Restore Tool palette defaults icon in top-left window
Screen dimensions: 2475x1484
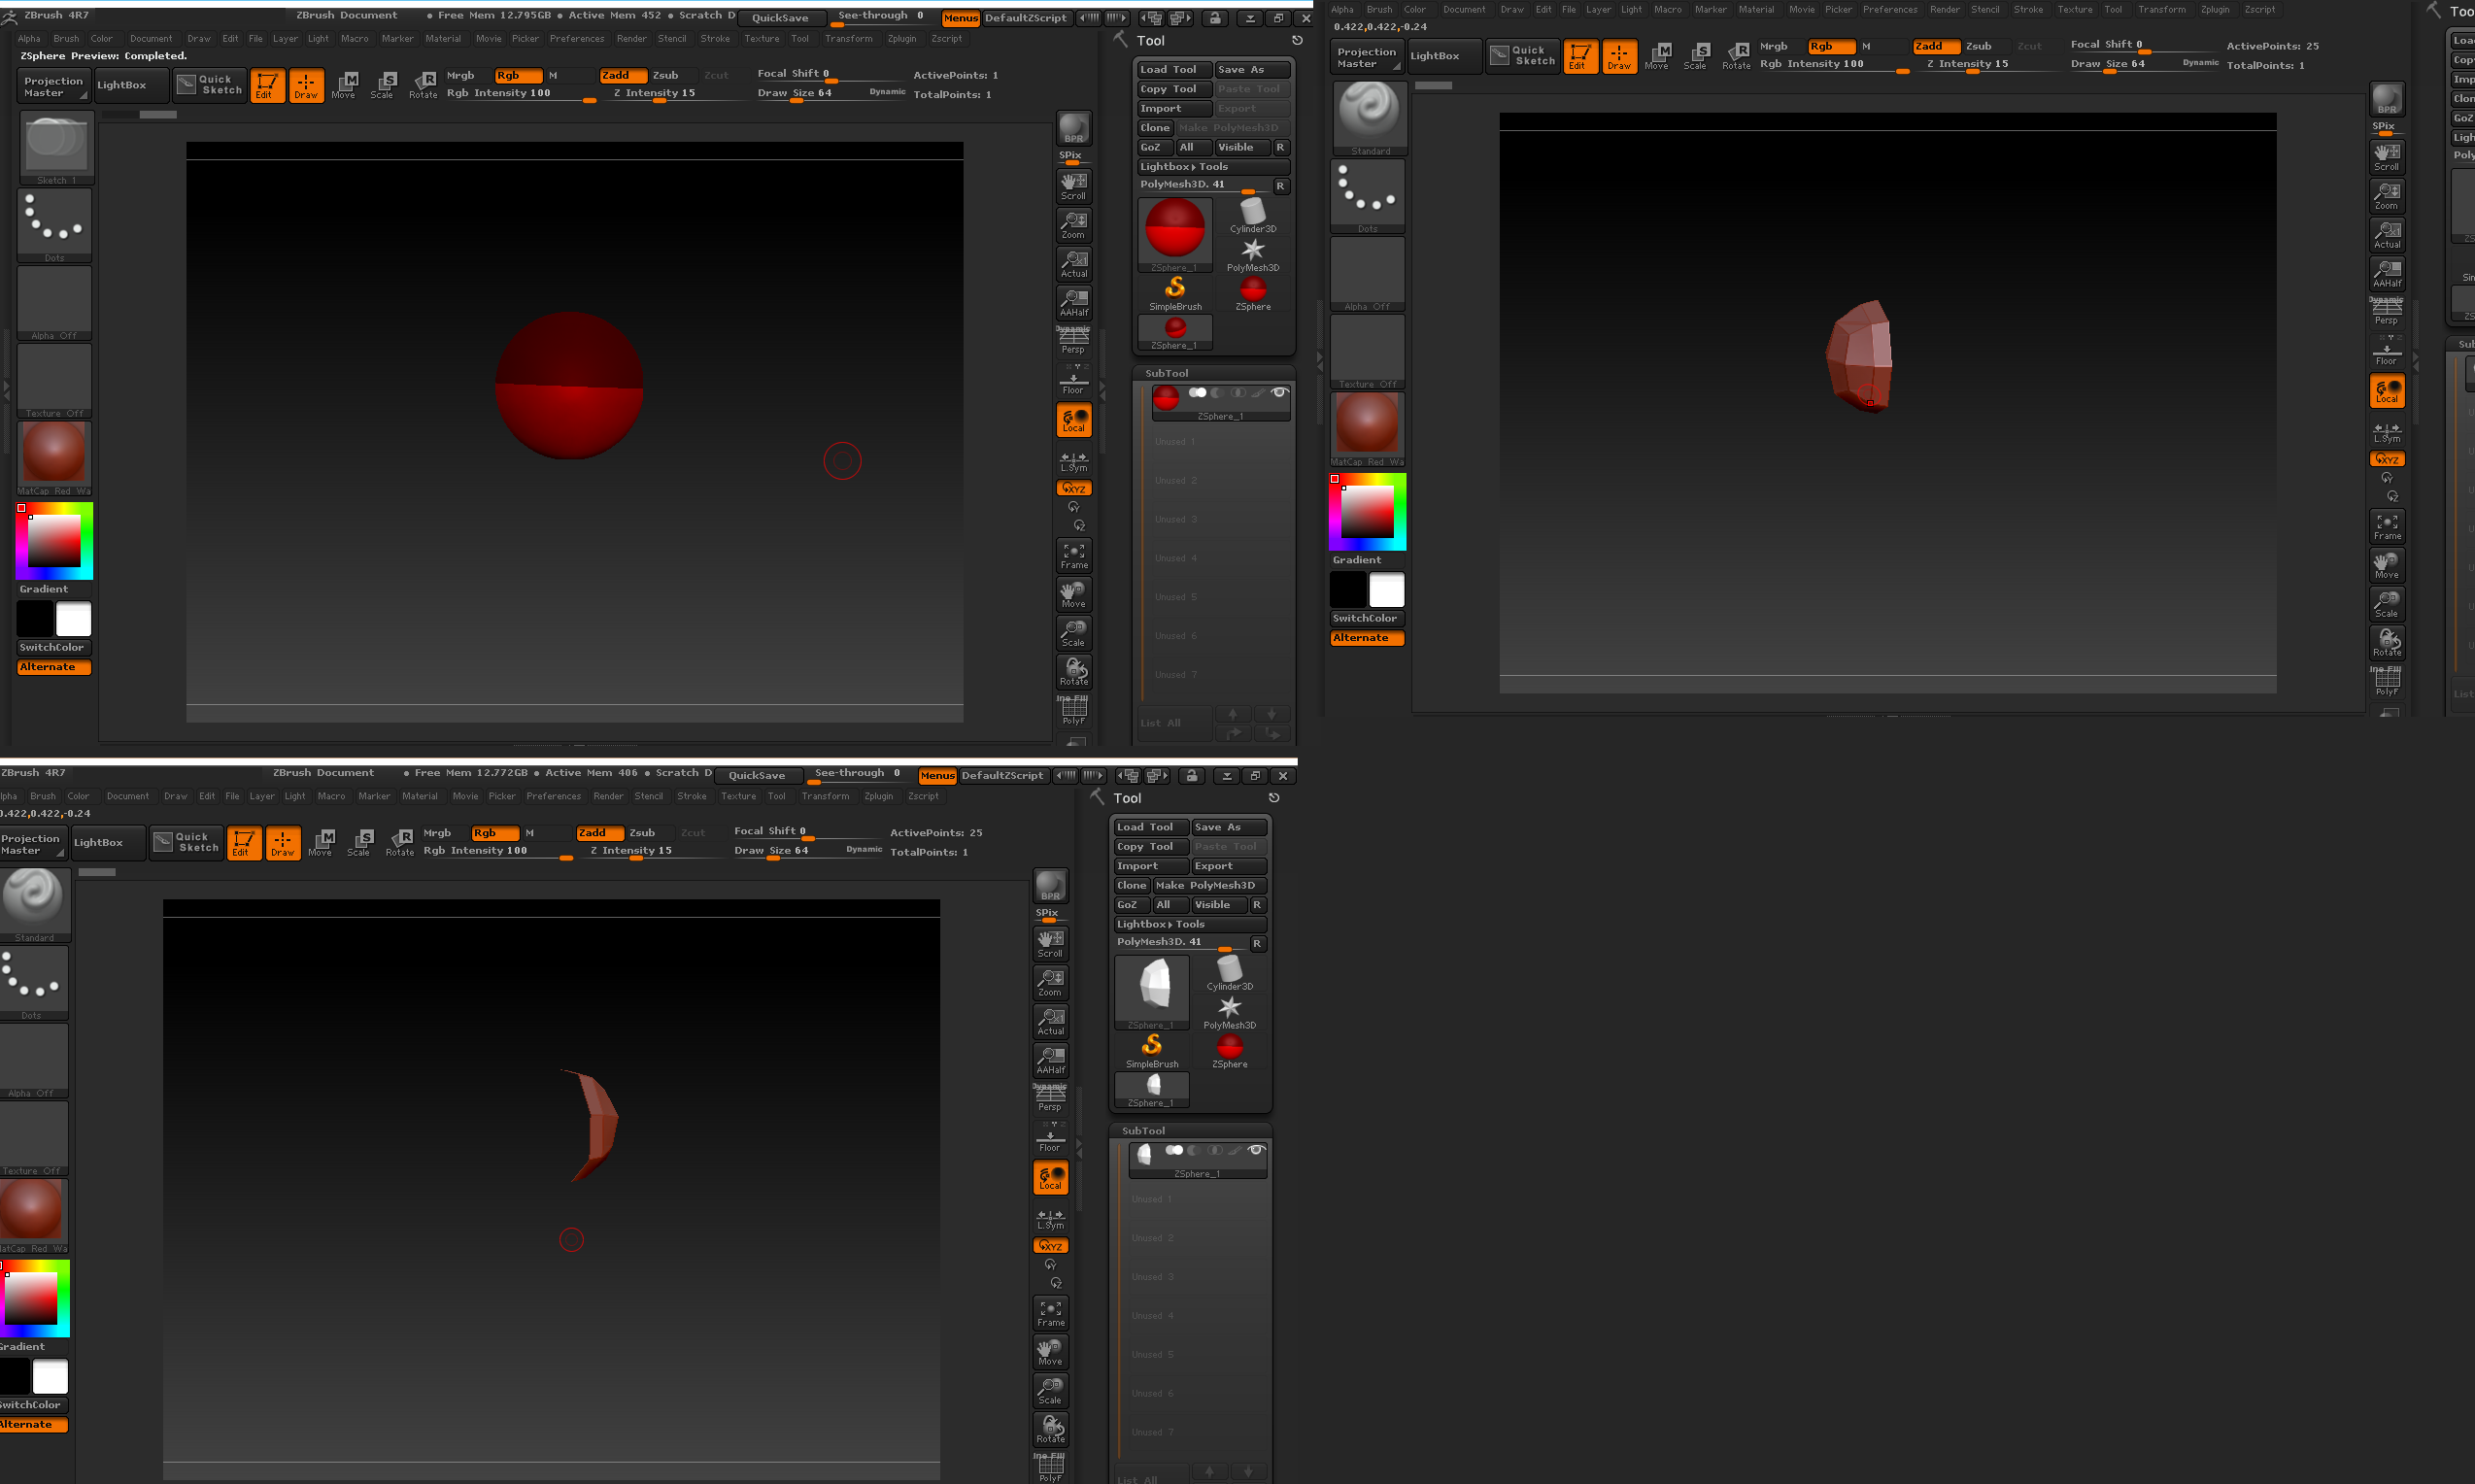[1297, 41]
